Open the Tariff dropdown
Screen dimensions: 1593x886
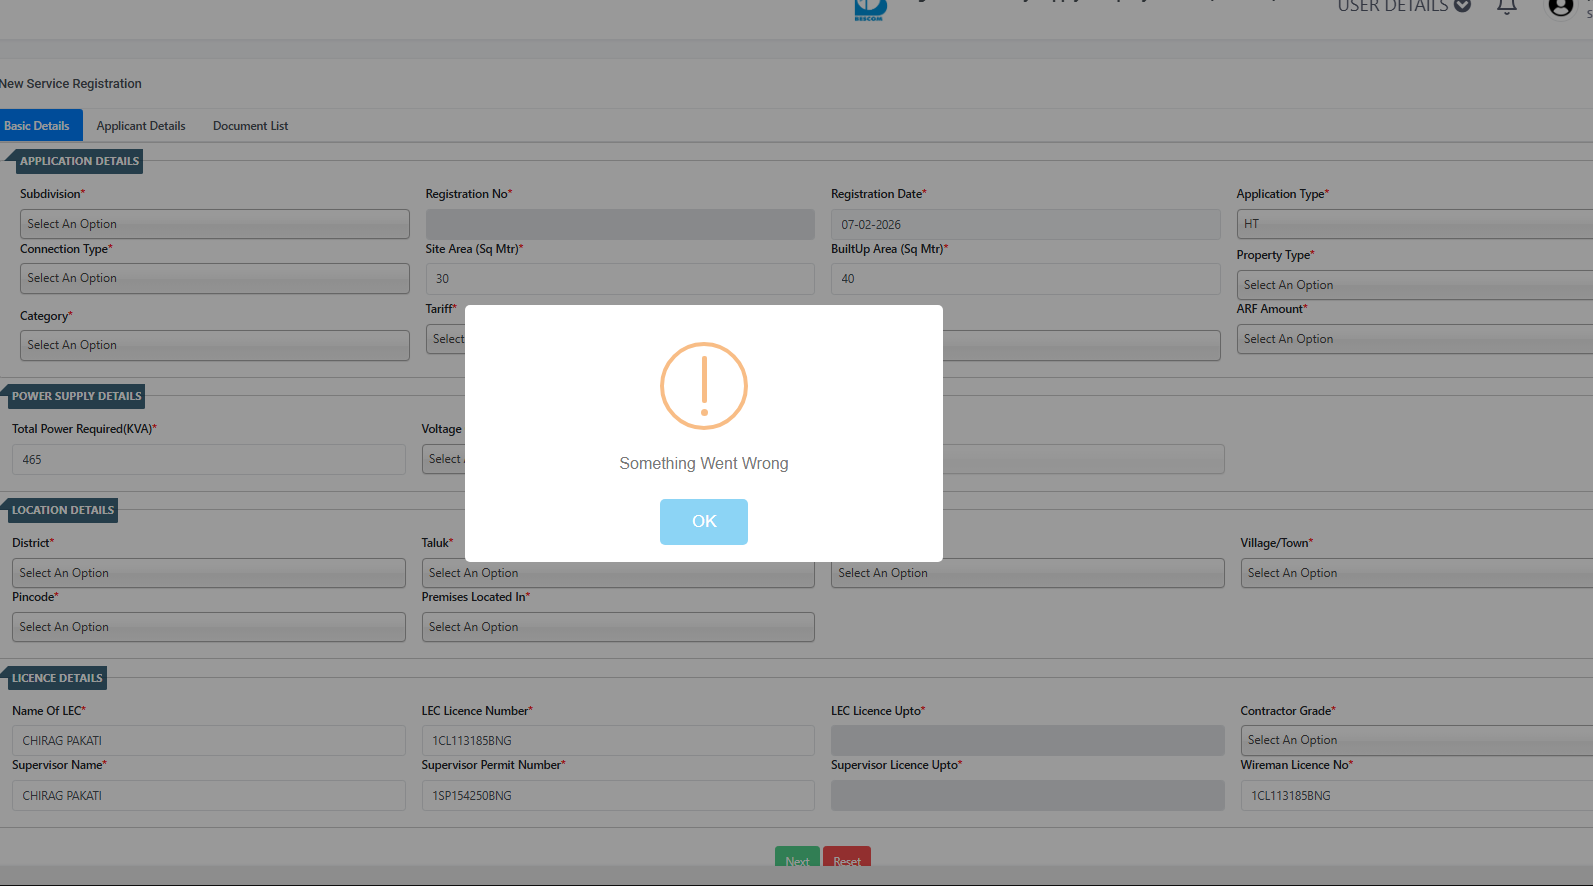click(446, 339)
